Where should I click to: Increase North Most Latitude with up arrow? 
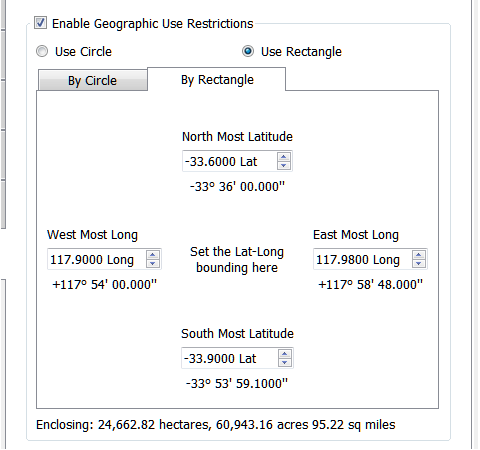click(283, 157)
